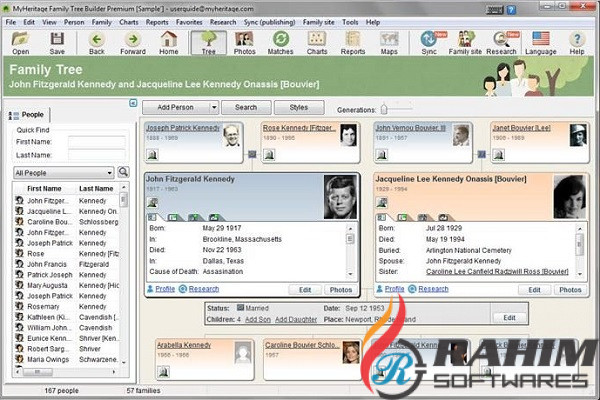Open the Home view in toolbar
Screen dimensions: 600x400
point(169,43)
